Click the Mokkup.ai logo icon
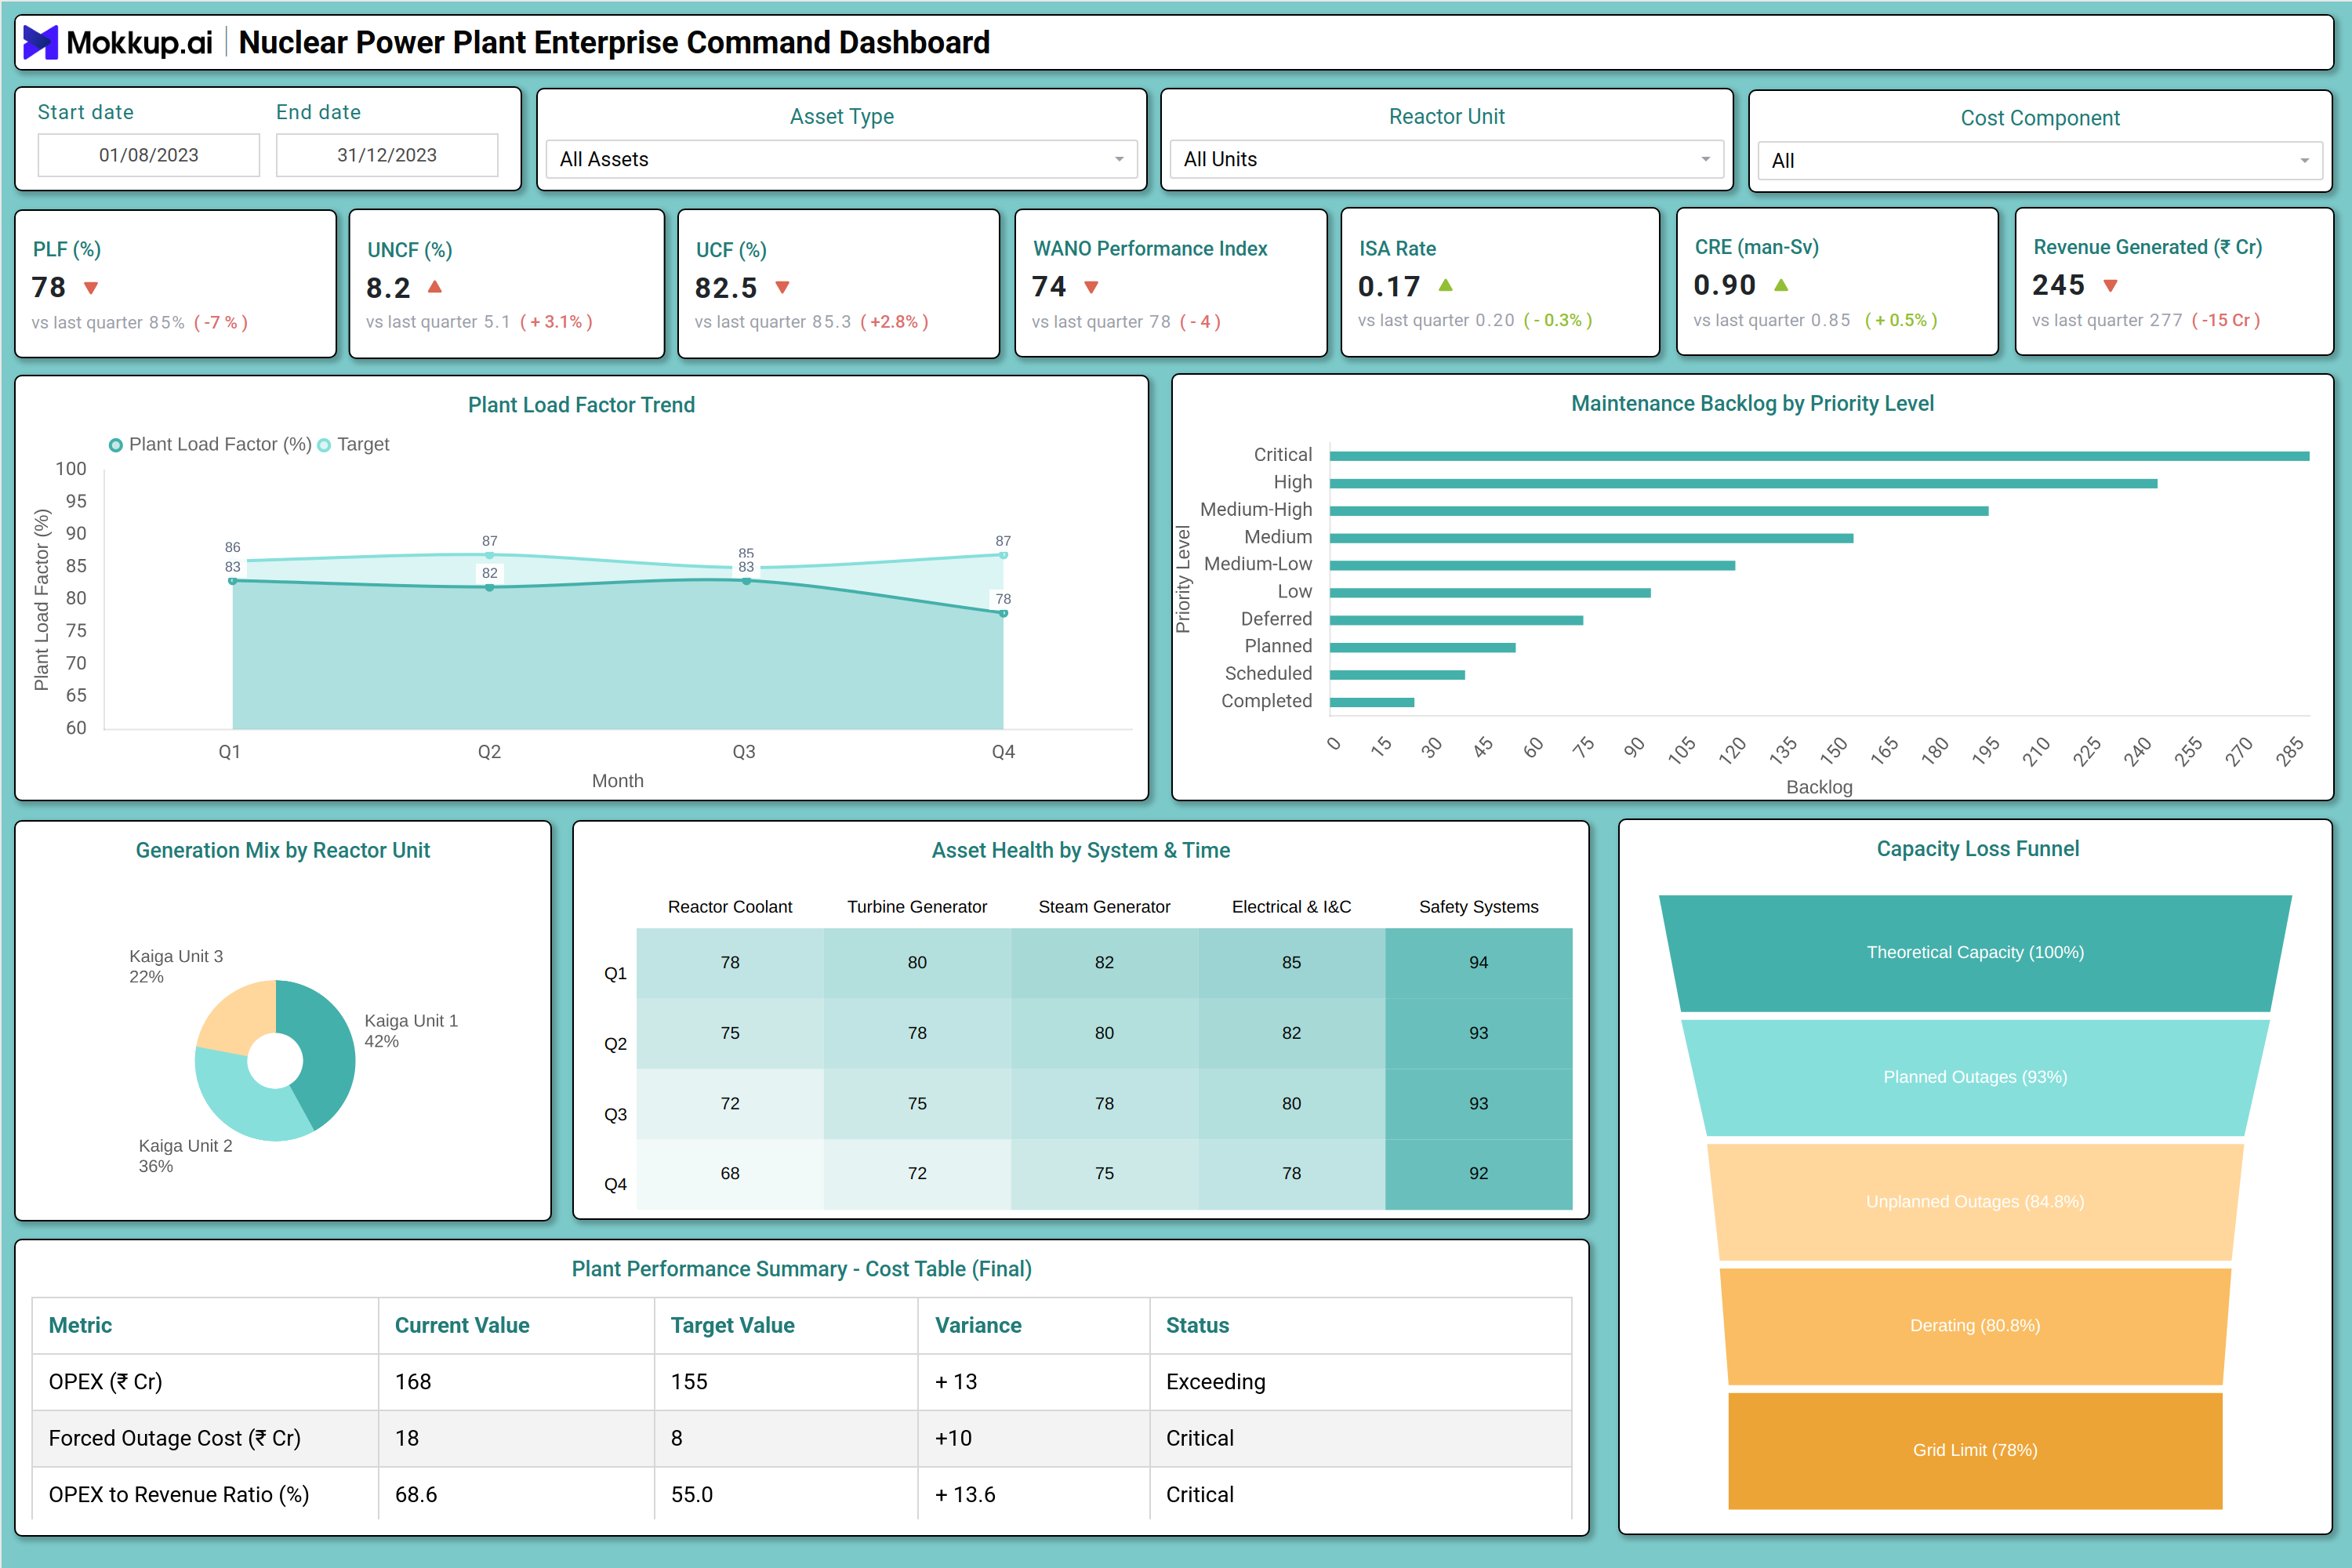Image resolution: width=2352 pixels, height=1568 pixels. (x=40, y=42)
